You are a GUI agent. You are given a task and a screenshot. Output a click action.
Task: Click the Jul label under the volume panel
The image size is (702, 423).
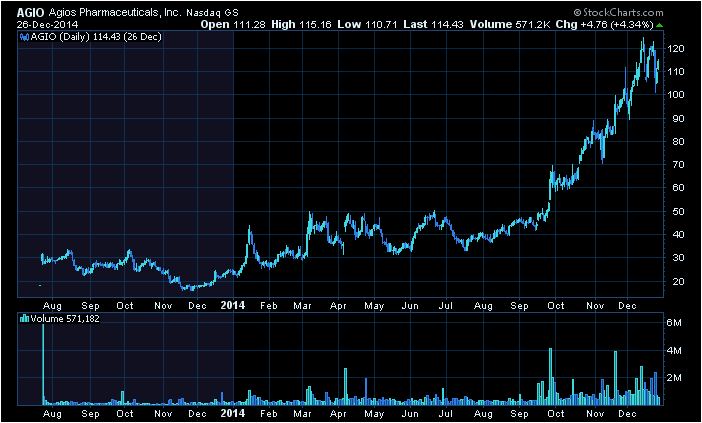[x=446, y=414]
